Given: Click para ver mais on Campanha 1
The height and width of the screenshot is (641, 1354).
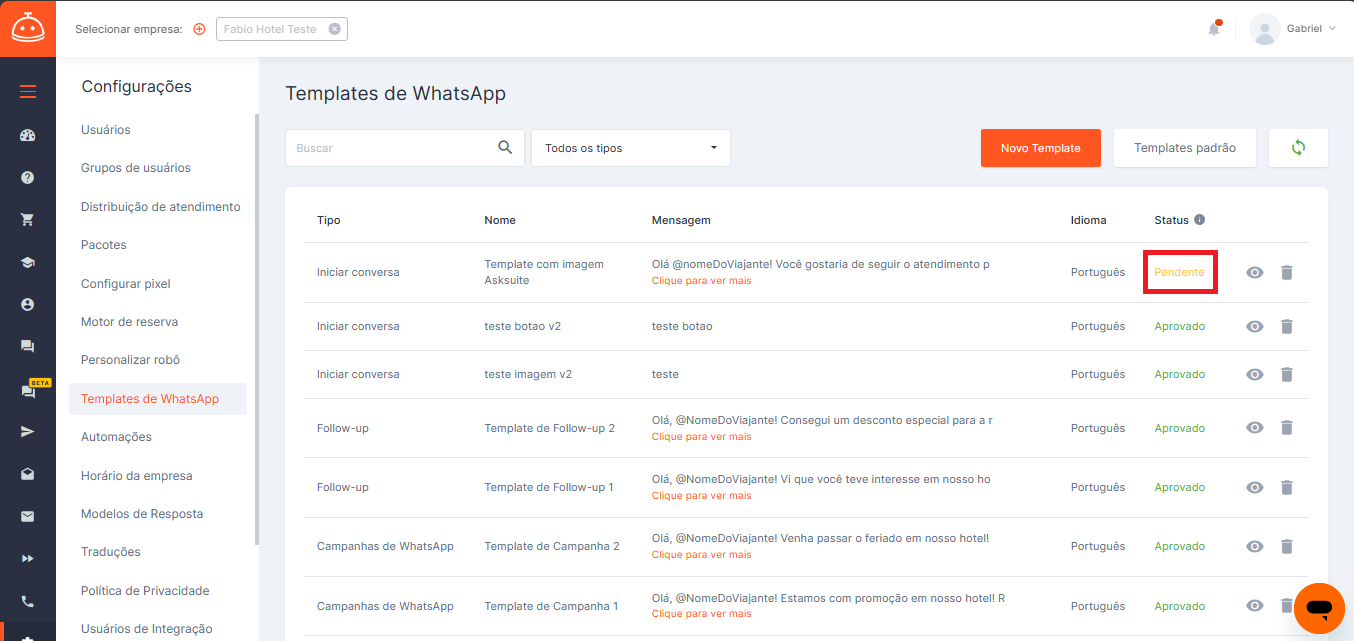Looking at the screenshot, I should click(701, 614).
